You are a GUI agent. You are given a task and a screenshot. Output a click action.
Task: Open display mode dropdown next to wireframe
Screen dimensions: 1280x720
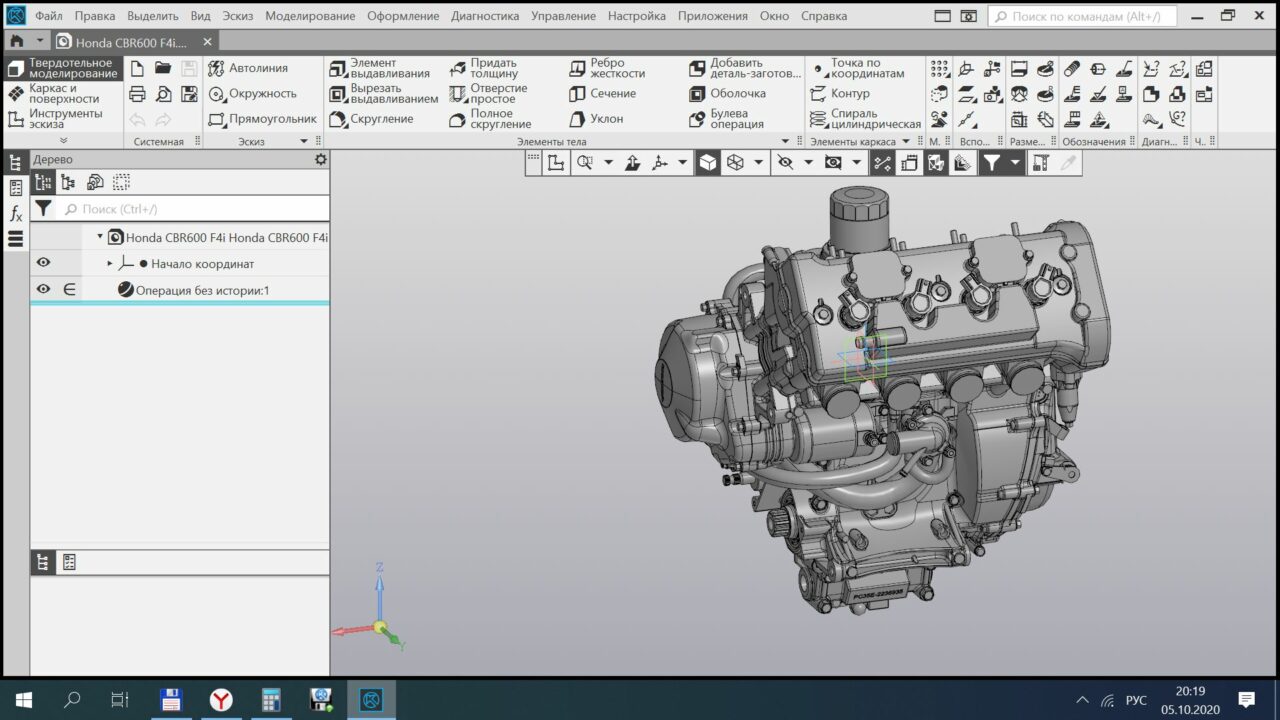759,163
